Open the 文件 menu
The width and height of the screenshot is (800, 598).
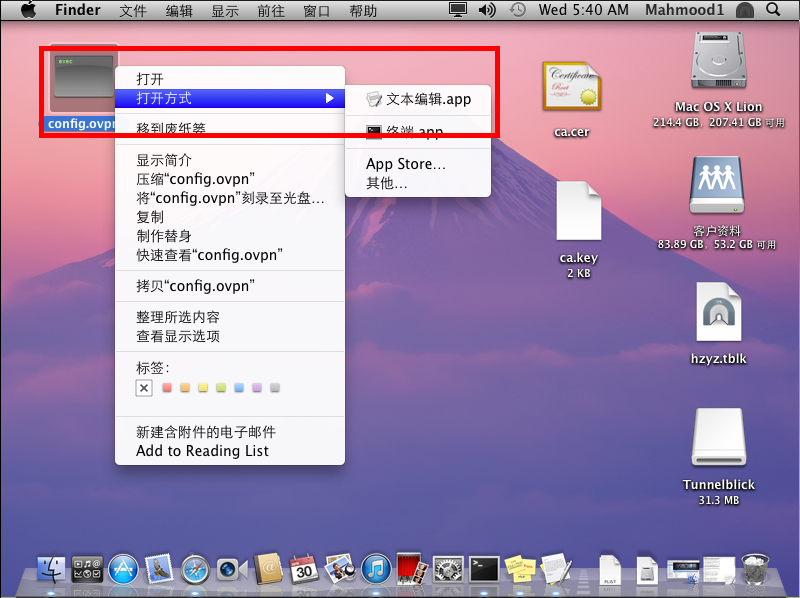coord(133,10)
